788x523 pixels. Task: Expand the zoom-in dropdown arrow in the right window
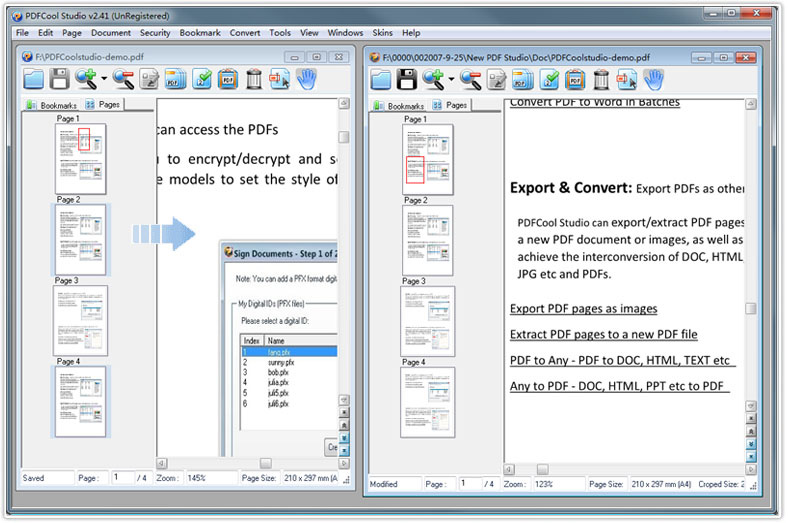point(451,79)
